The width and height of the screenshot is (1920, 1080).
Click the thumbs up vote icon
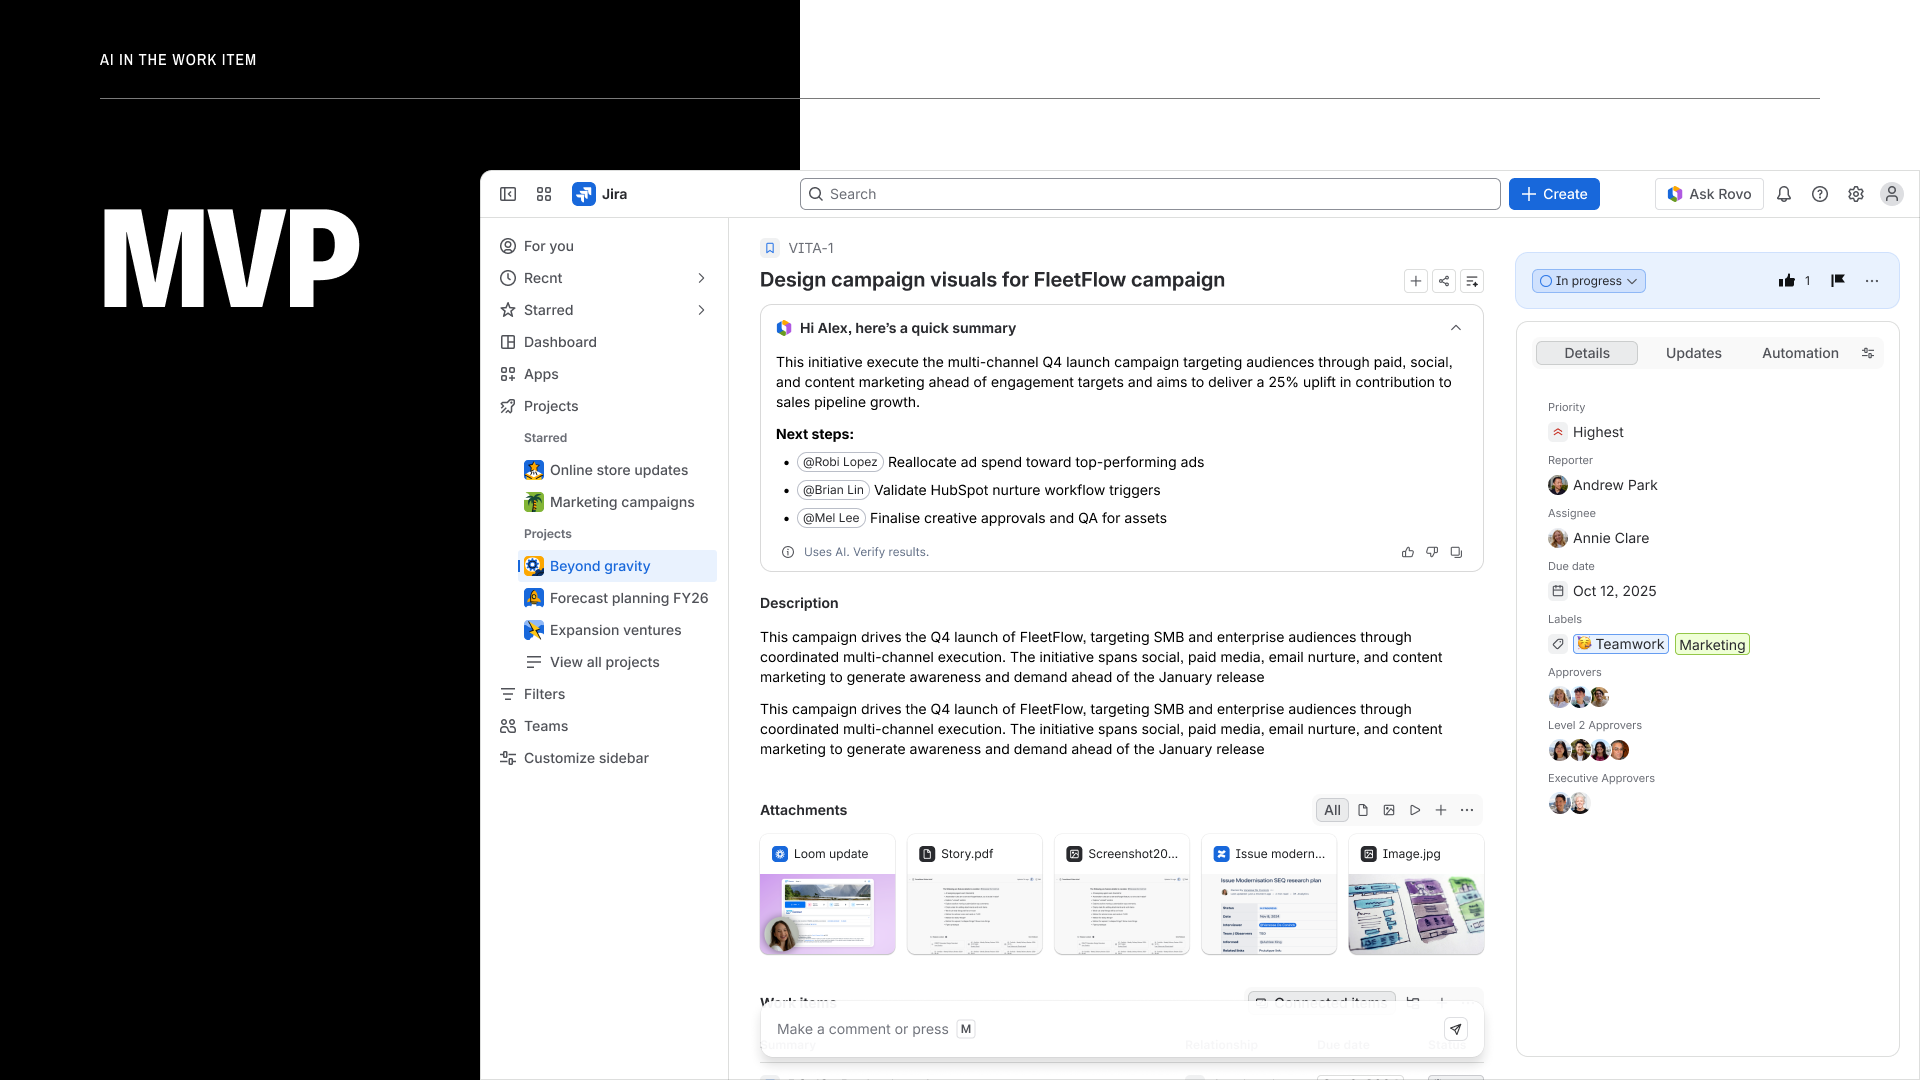coord(1787,281)
